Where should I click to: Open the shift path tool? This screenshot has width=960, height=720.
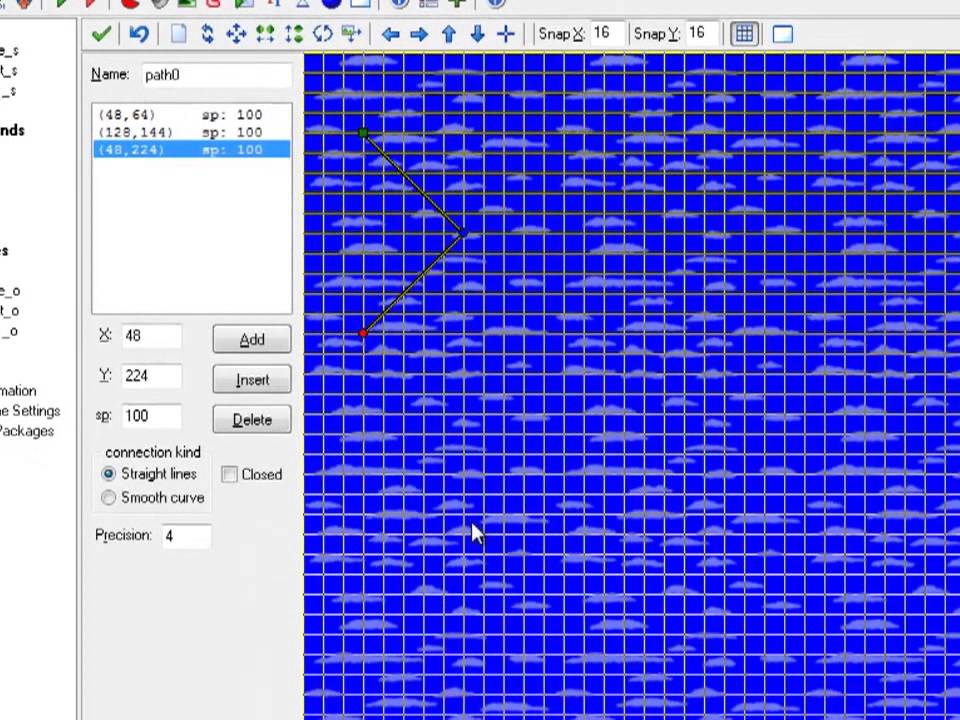tap(236, 33)
